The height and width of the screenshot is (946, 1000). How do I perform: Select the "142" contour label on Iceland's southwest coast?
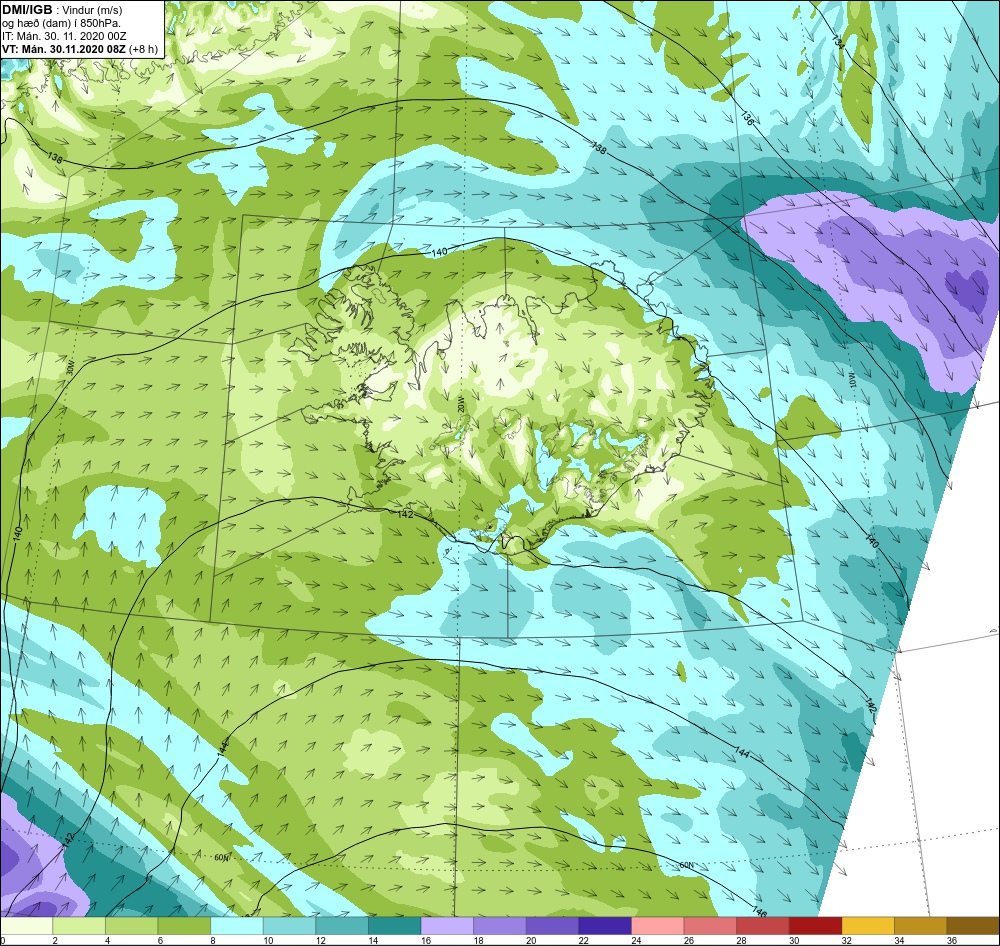tap(404, 514)
